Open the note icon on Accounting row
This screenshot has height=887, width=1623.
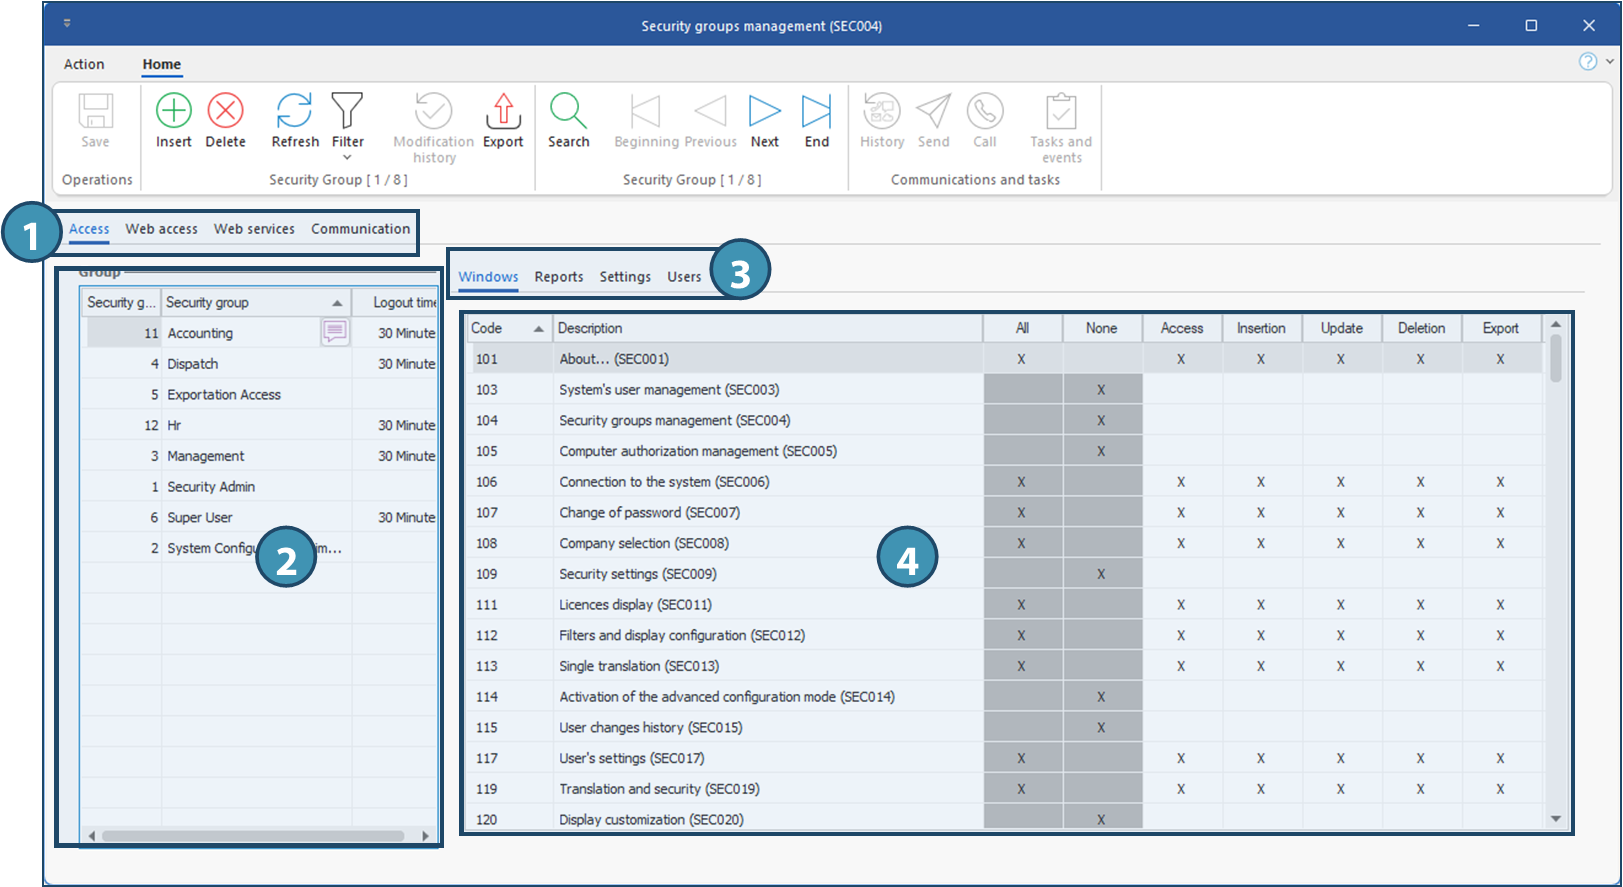[x=335, y=332]
